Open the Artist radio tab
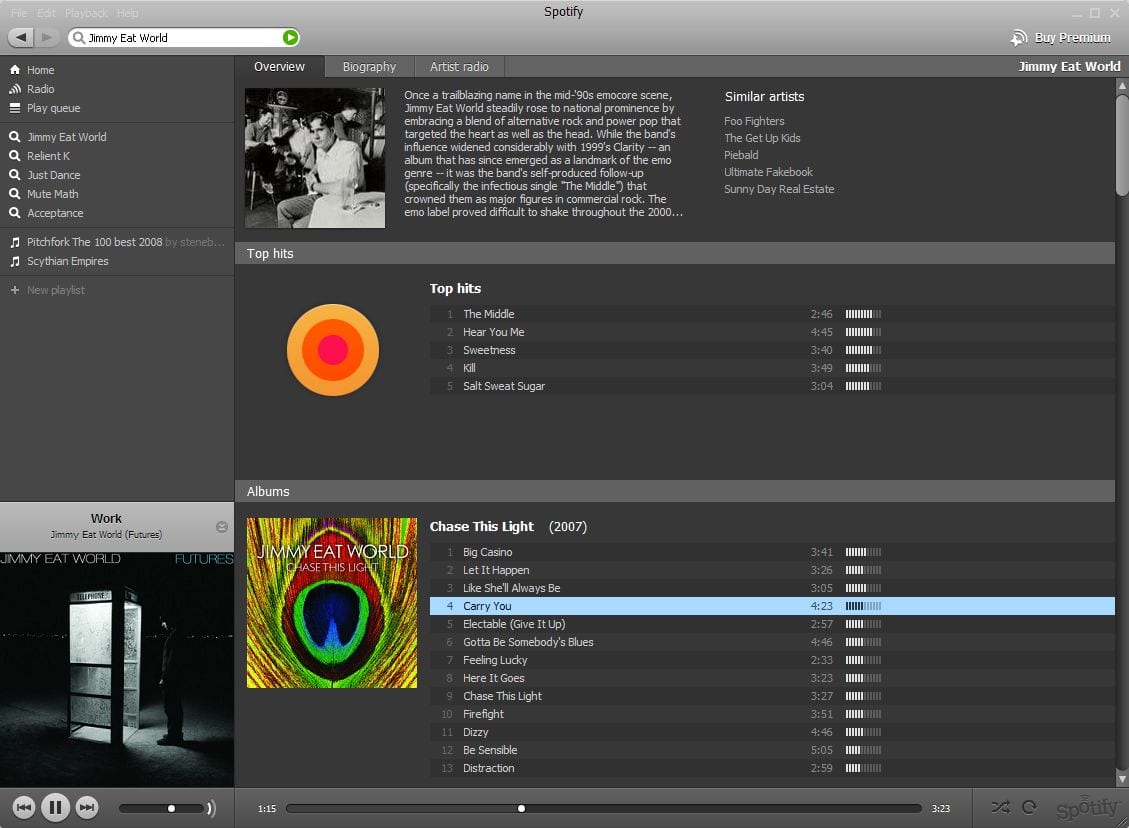The height and width of the screenshot is (828, 1129). click(459, 67)
